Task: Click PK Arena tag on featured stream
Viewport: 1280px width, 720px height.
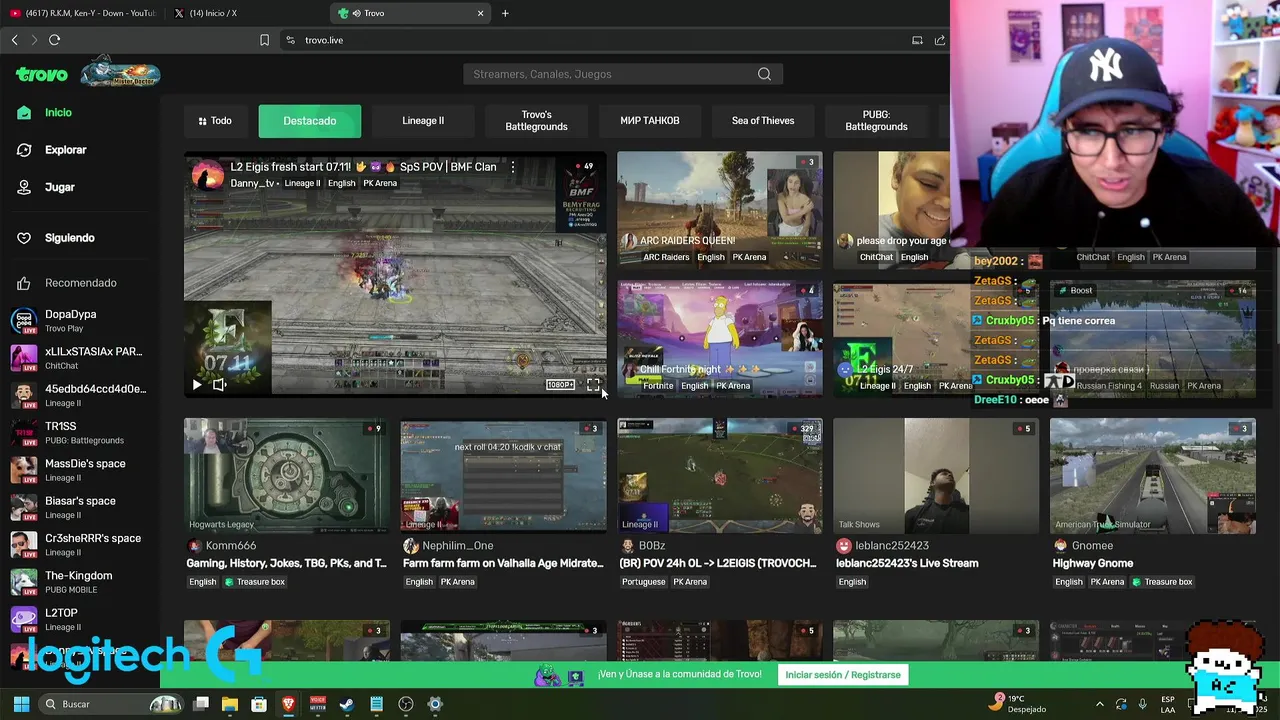Action: pyautogui.click(x=380, y=183)
